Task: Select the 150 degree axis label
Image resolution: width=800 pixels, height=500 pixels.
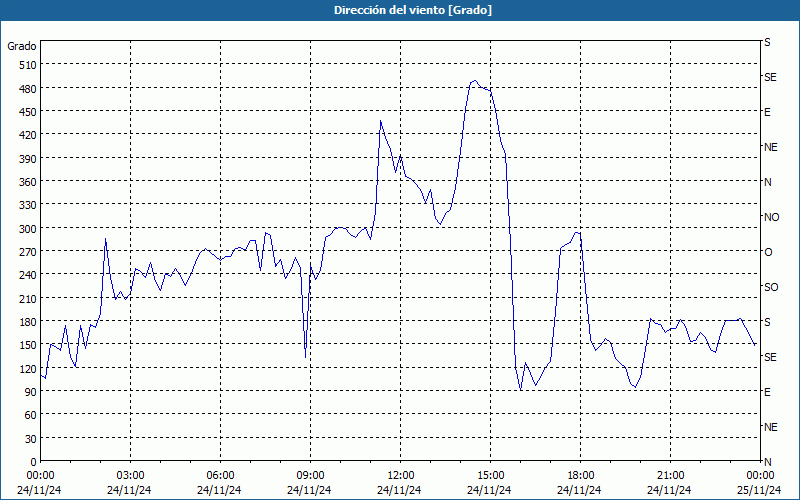Action: click(28, 345)
